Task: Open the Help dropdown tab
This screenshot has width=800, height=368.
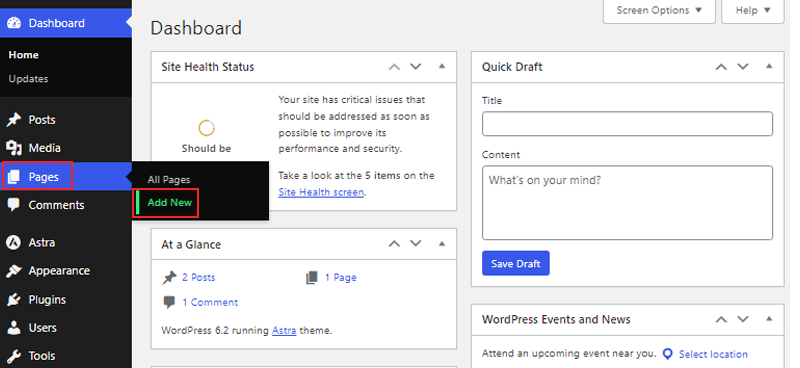Action: coord(753,11)
